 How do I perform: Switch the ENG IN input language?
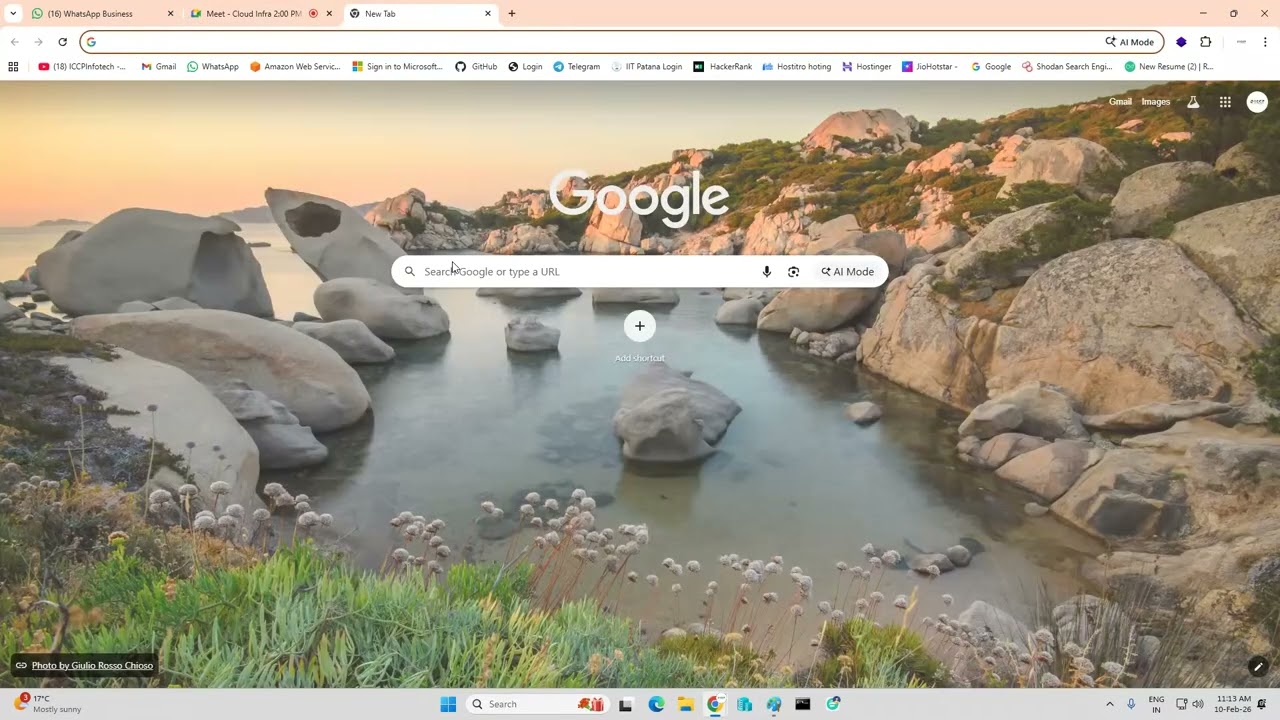(1156, 704)
